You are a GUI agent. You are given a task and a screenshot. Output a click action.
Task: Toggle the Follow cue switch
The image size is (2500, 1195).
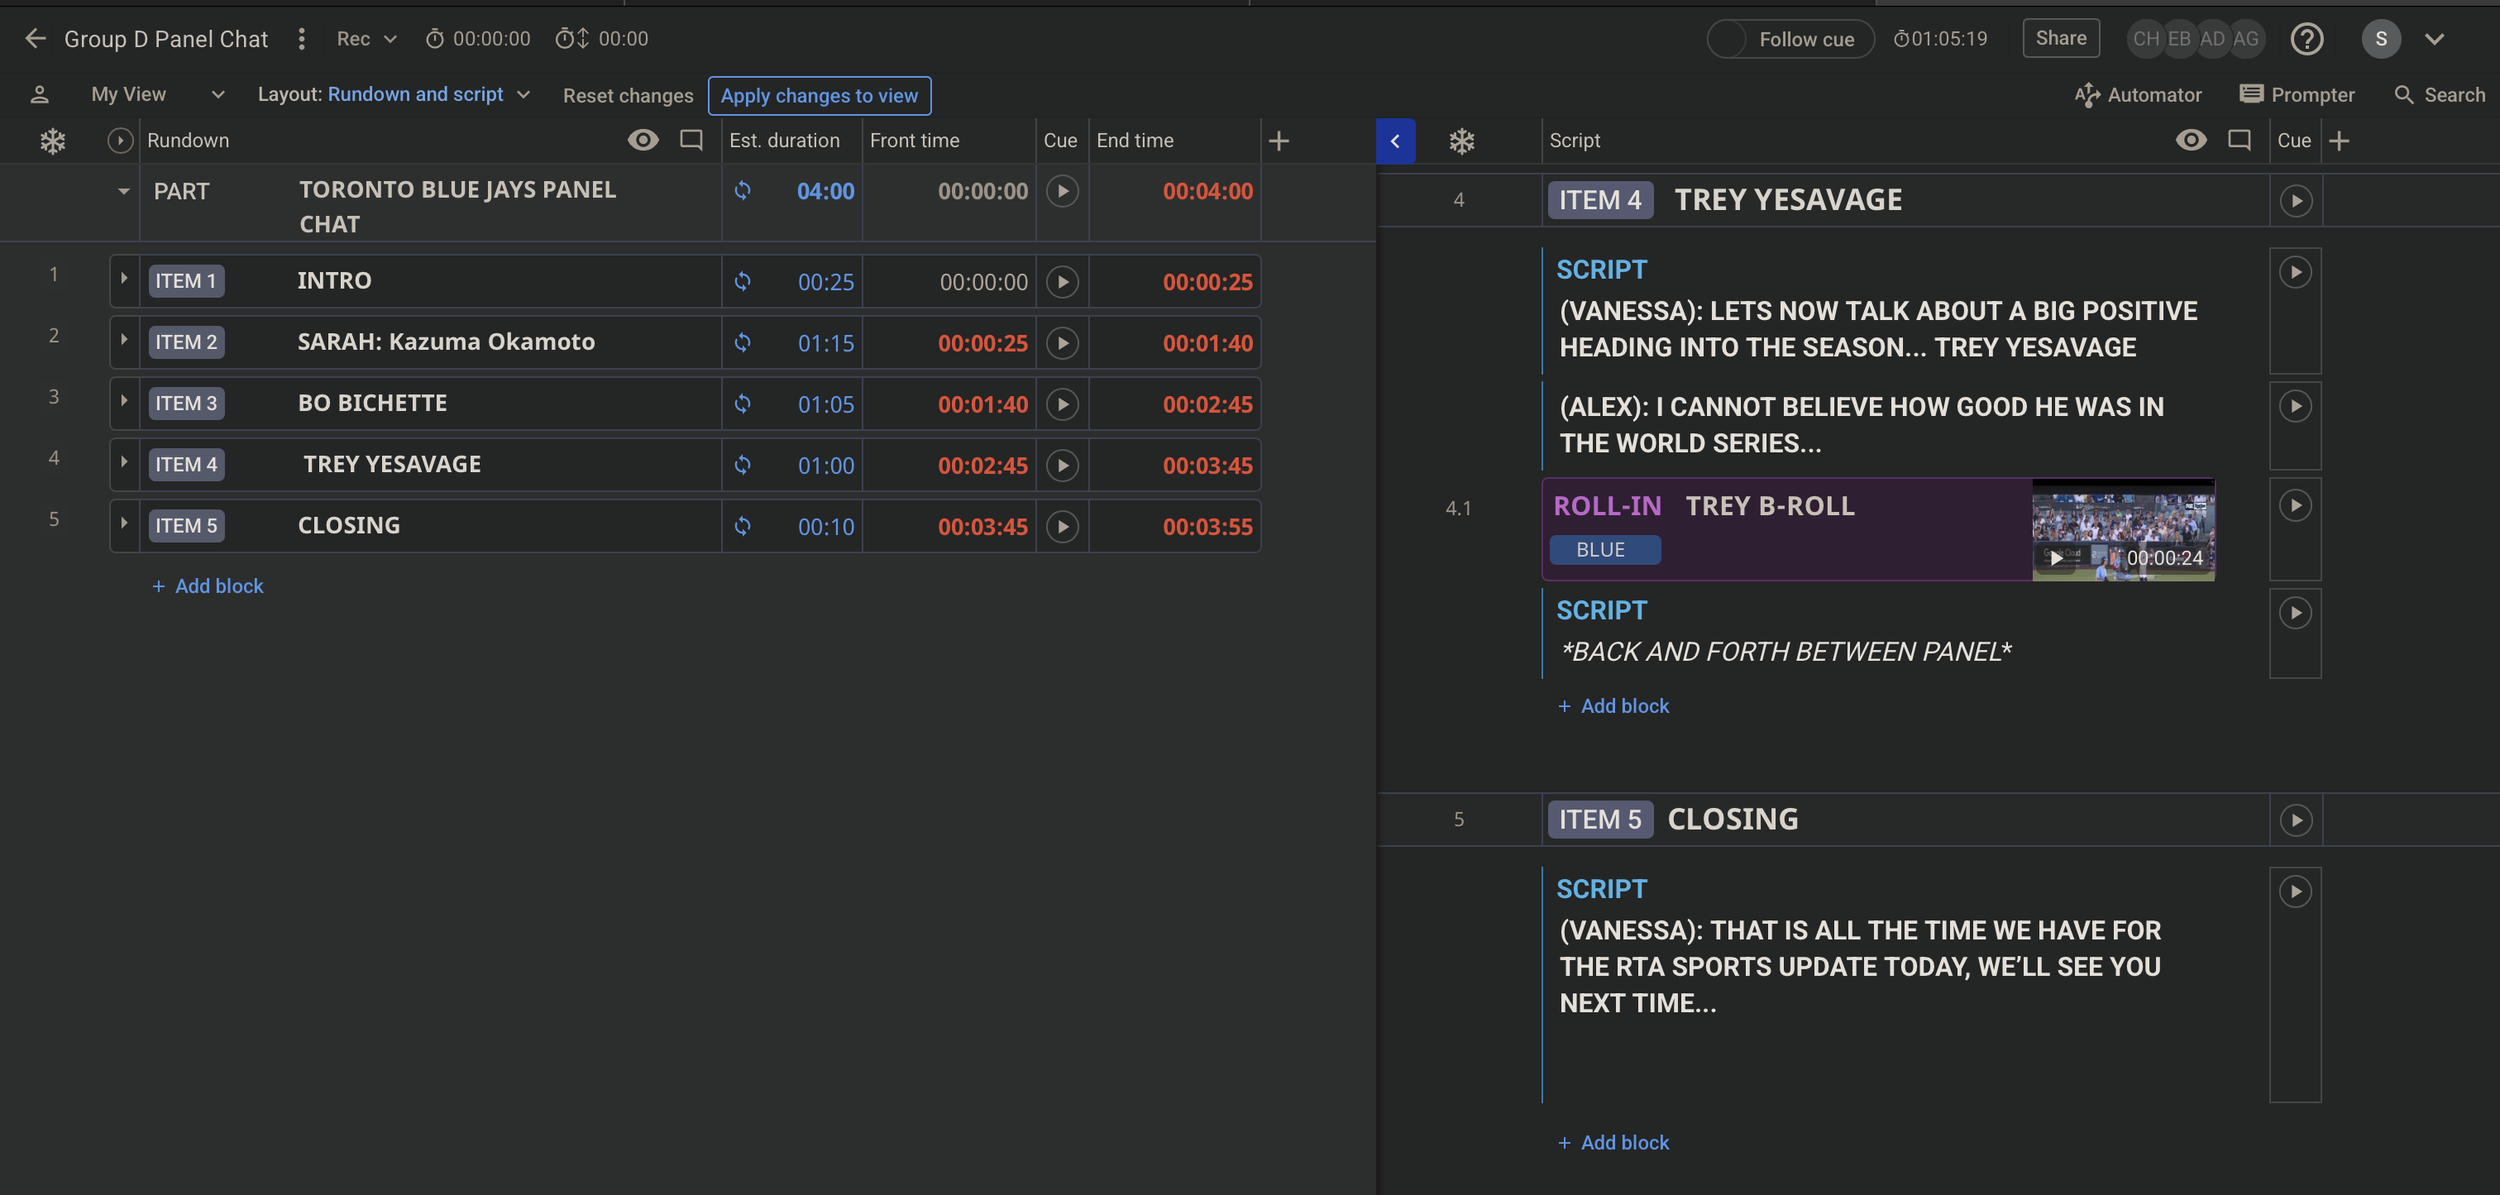pos(1728,40)
